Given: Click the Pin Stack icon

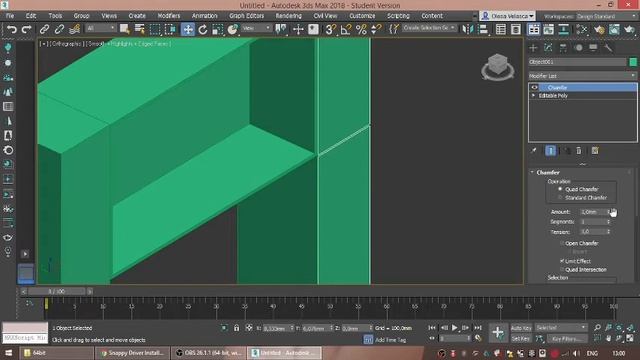Looking at the screenshot, I should pos(533,151).
